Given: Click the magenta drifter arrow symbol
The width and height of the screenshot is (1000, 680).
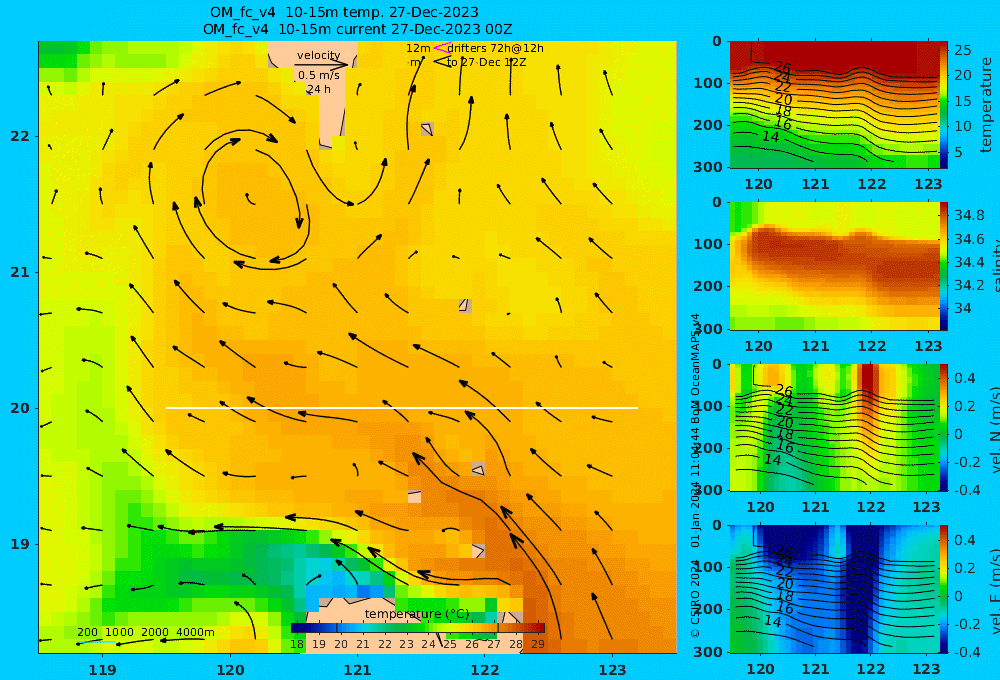Looking at the screenshot, I should 441,48.
